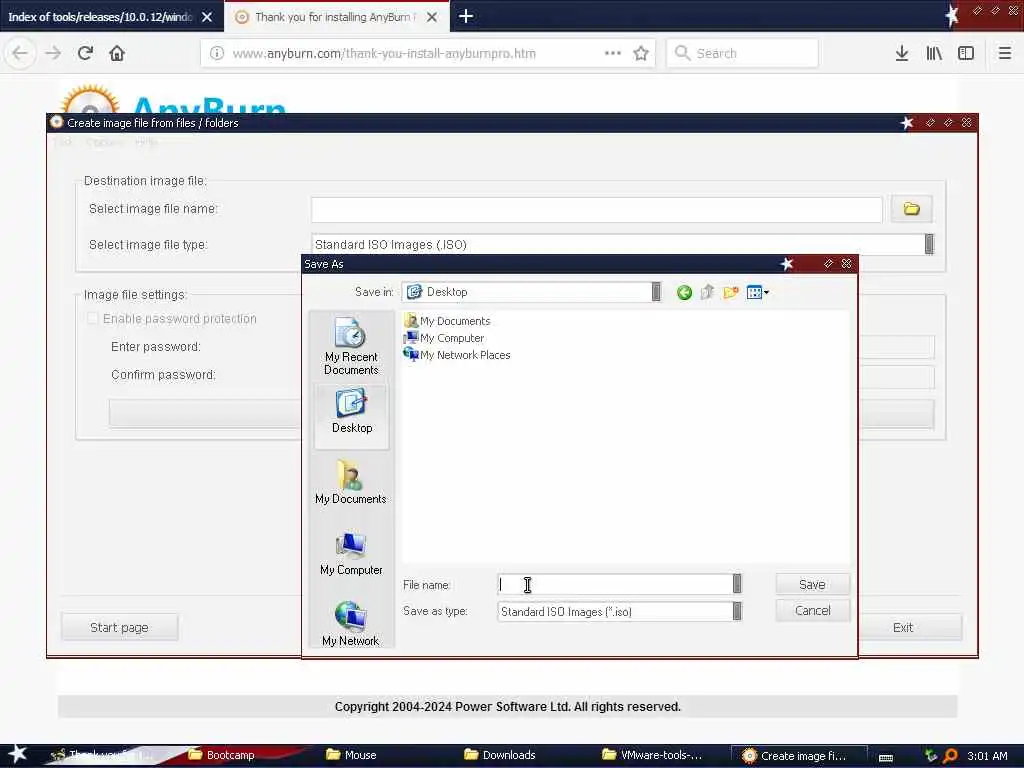Click the Firefox Search box
The height and width of the screenshot is (768, 1024).
743,53
